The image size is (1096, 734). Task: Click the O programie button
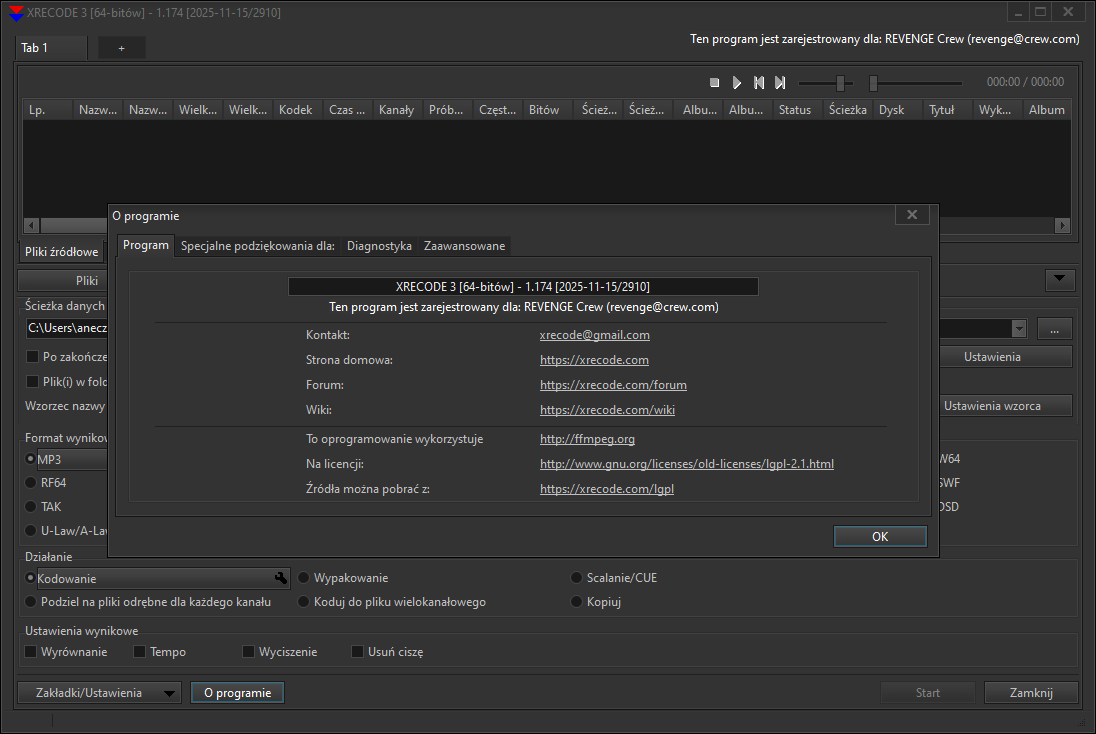[x=238, y=693]
